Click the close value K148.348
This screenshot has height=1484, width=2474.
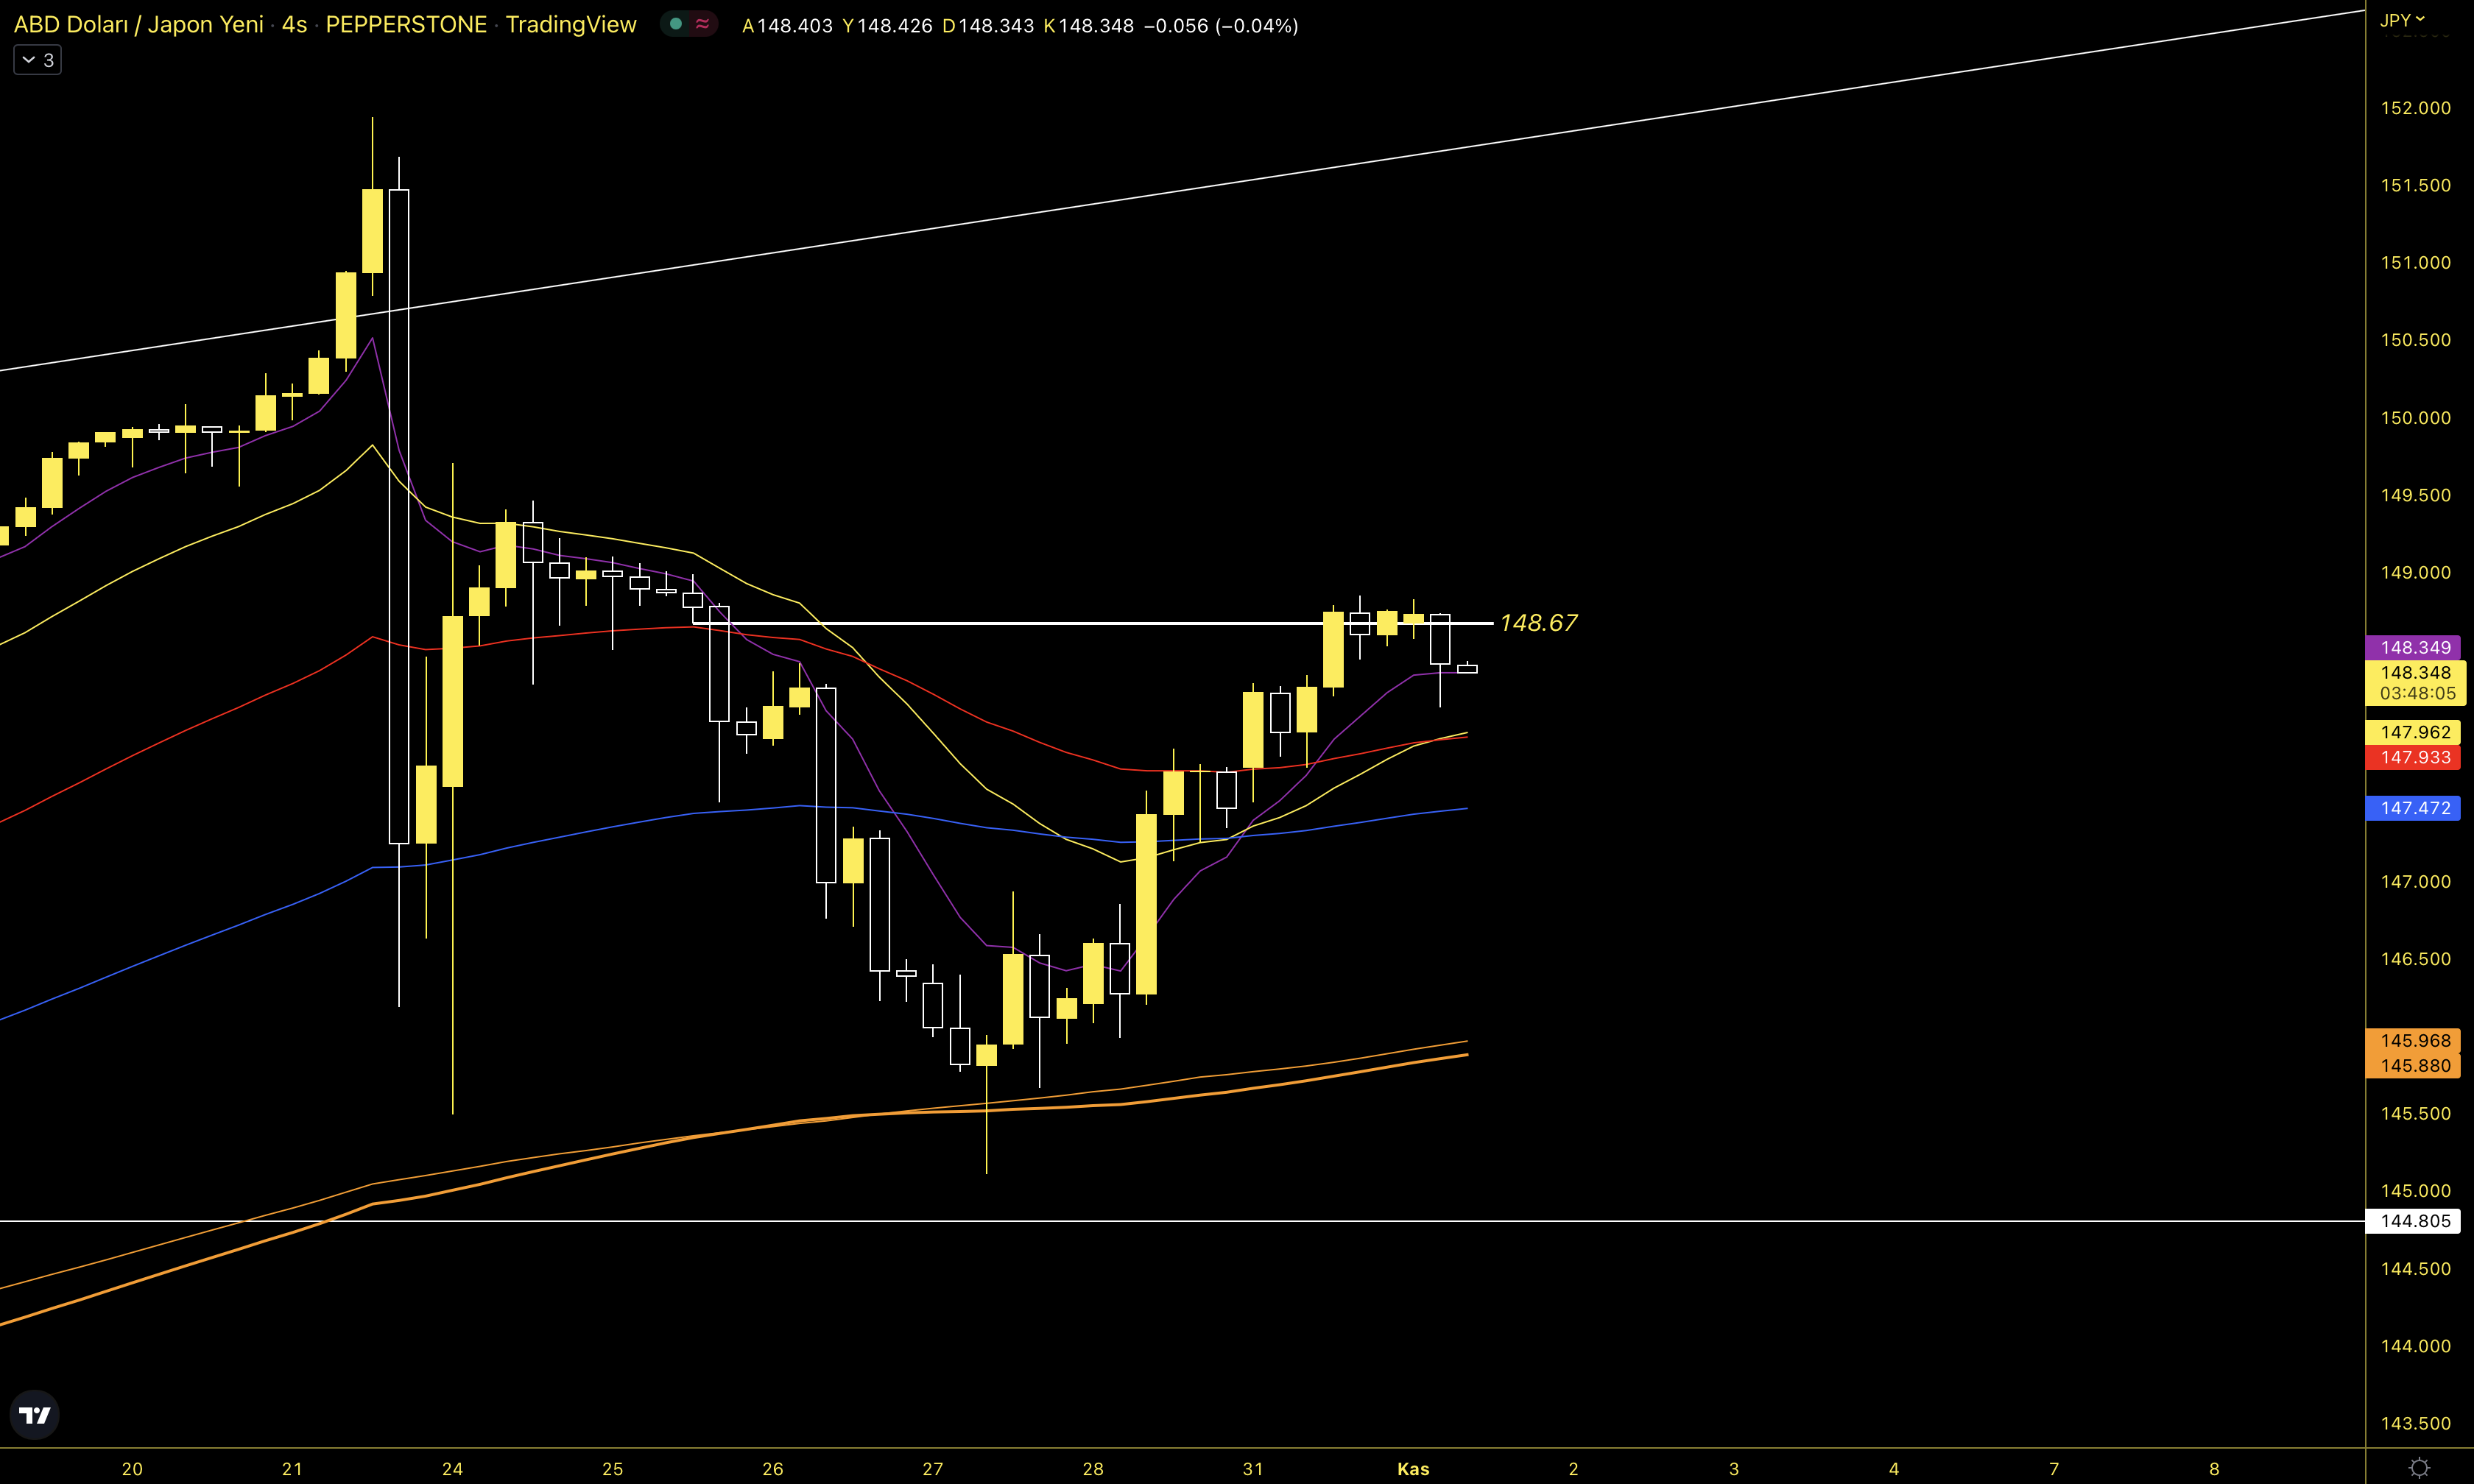pos(1088,26)
